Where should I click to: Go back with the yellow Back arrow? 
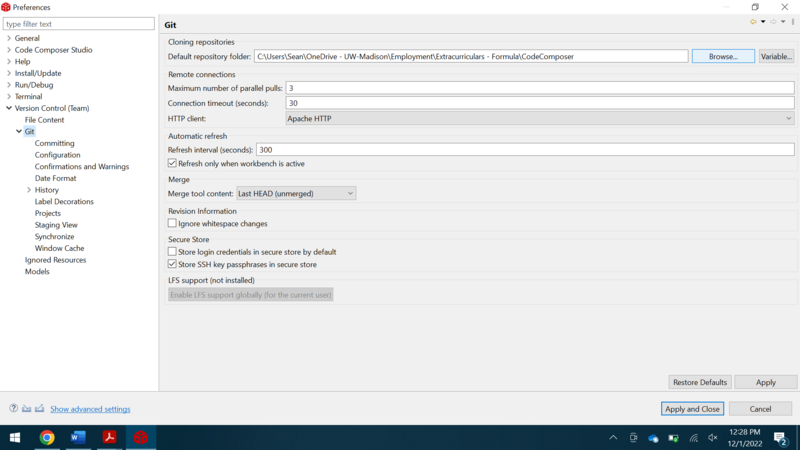[753, 22]
